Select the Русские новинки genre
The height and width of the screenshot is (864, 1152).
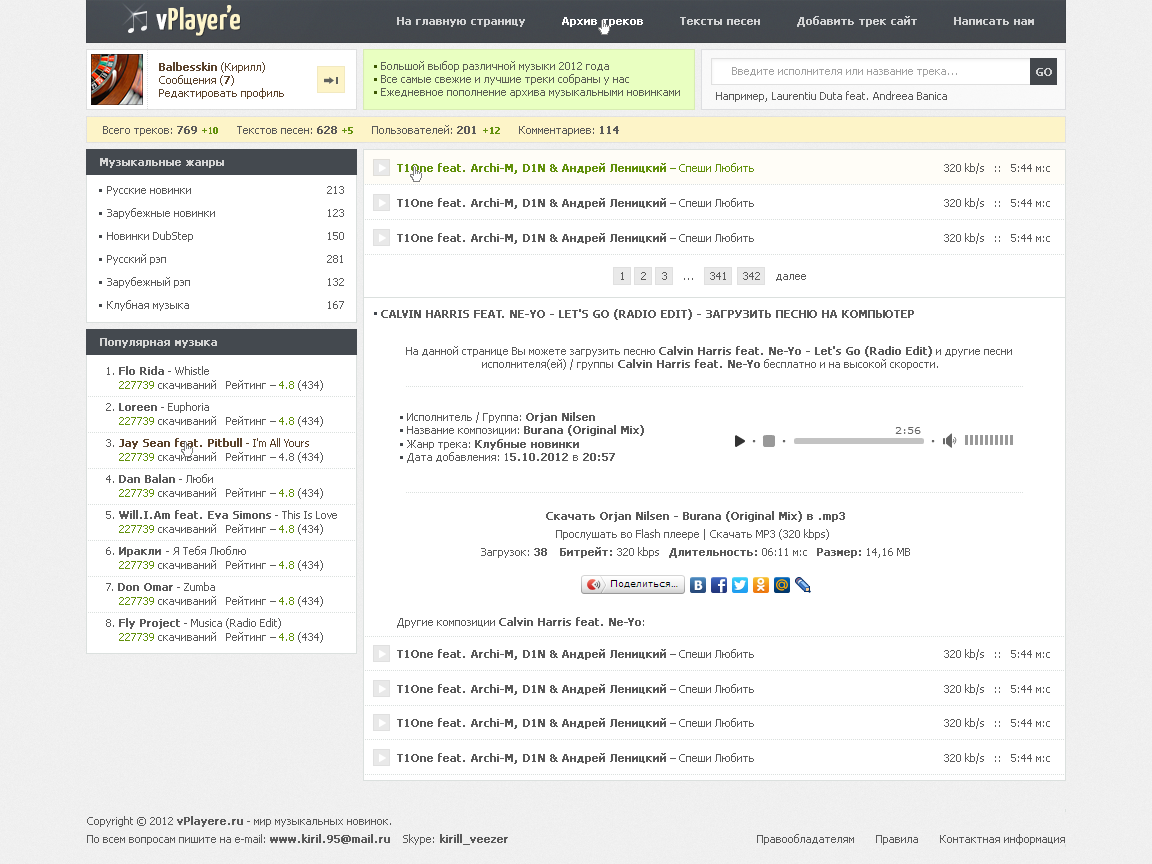click(148, 190)
